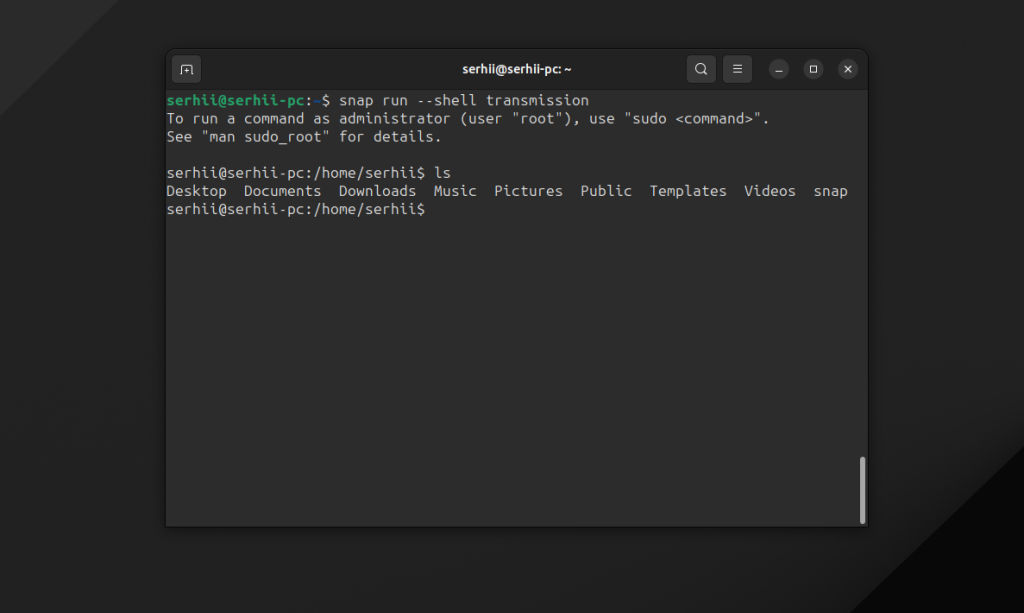1024x613 pixels.
Task: Click the Public directory name
Action: pyautogui.click(x=605, y=191)
